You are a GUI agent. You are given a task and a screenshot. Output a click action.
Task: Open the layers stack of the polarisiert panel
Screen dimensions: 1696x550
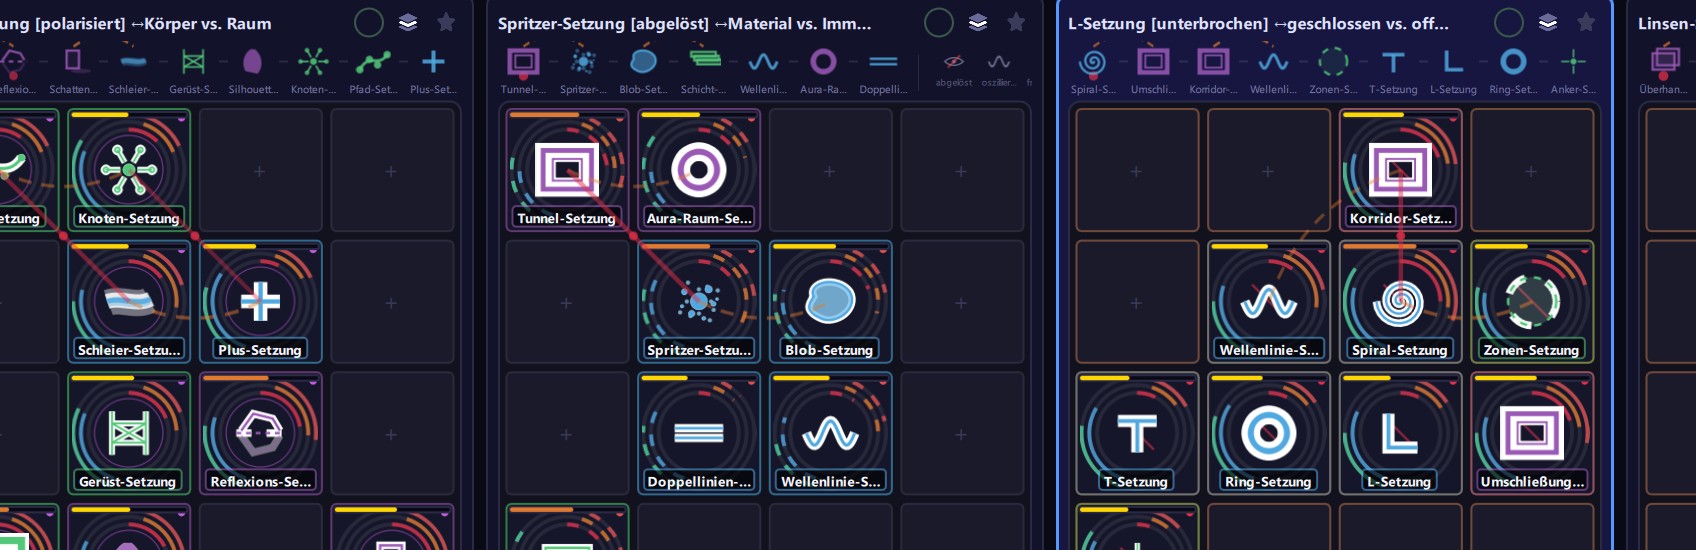pyautogui.click(x=408, y=22)
